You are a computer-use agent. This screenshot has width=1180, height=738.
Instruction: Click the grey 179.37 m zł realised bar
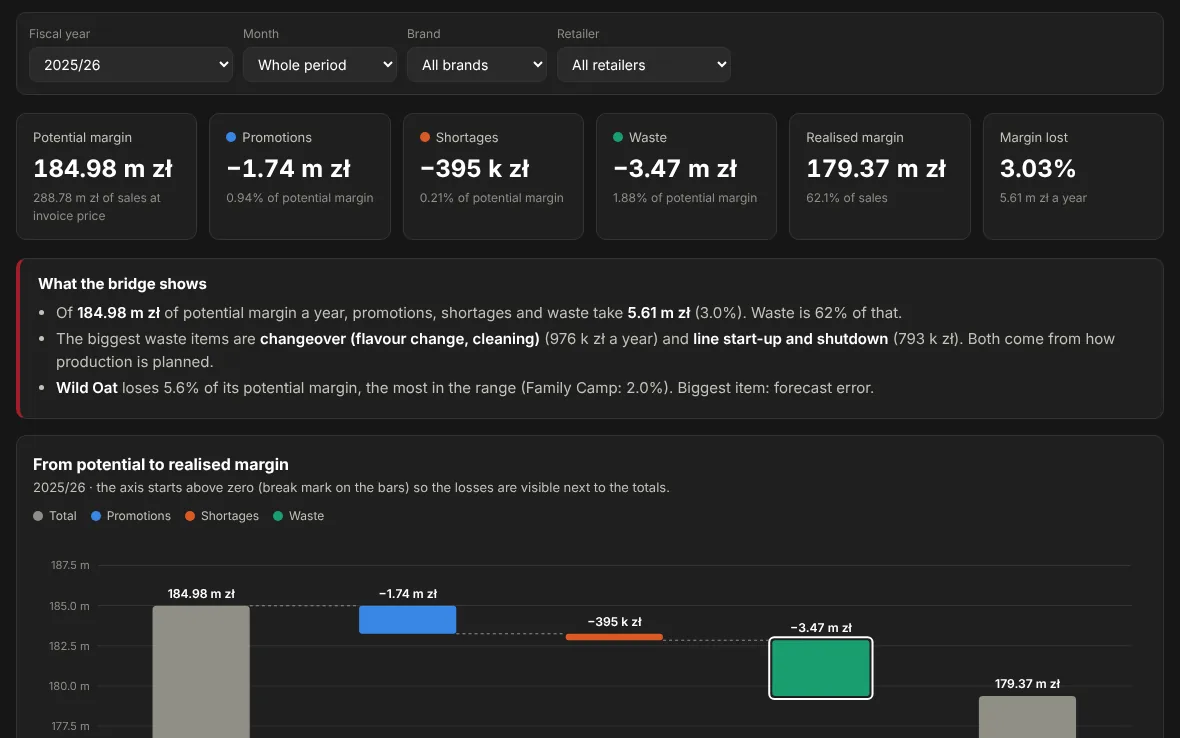pos(1027,717)
